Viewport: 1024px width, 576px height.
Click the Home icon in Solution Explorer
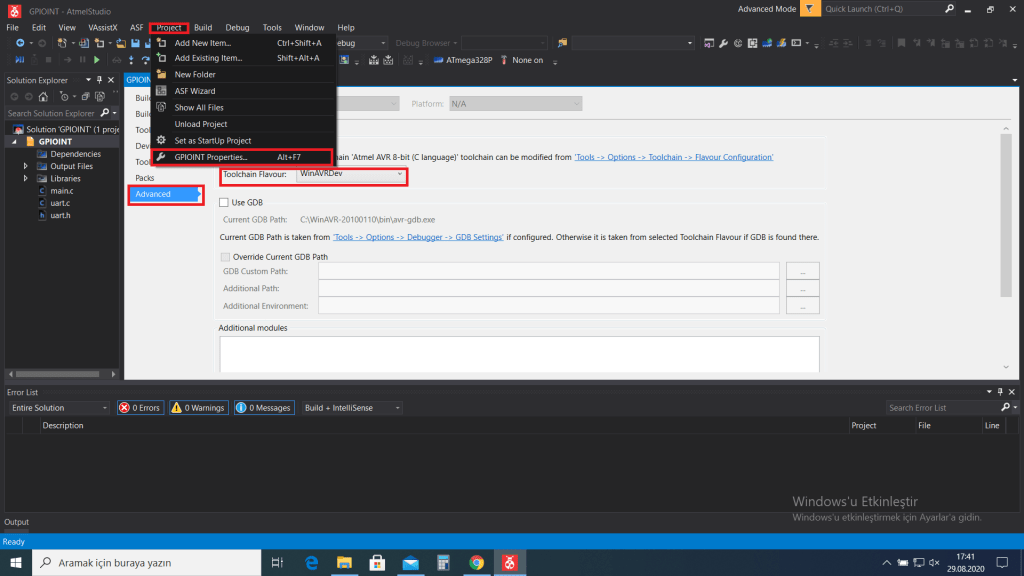pos(43,97)
